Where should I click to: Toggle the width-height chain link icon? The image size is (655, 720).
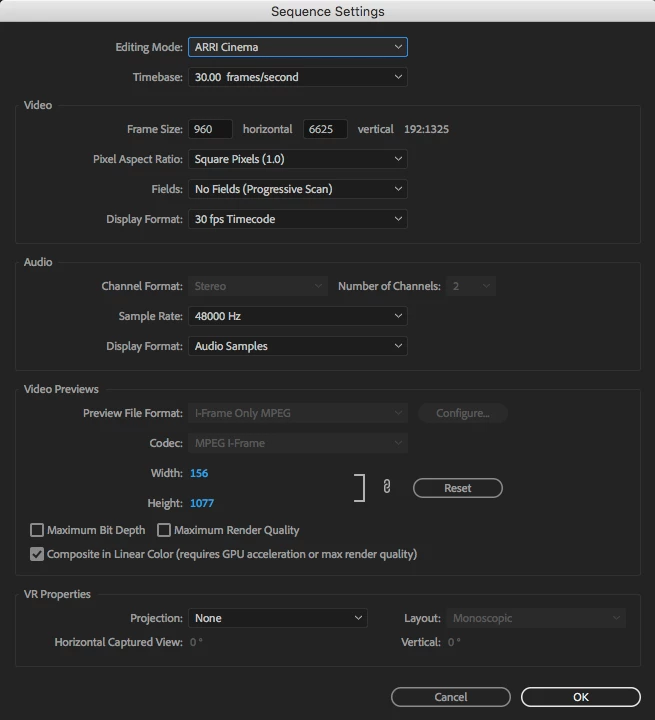point(387,486)
